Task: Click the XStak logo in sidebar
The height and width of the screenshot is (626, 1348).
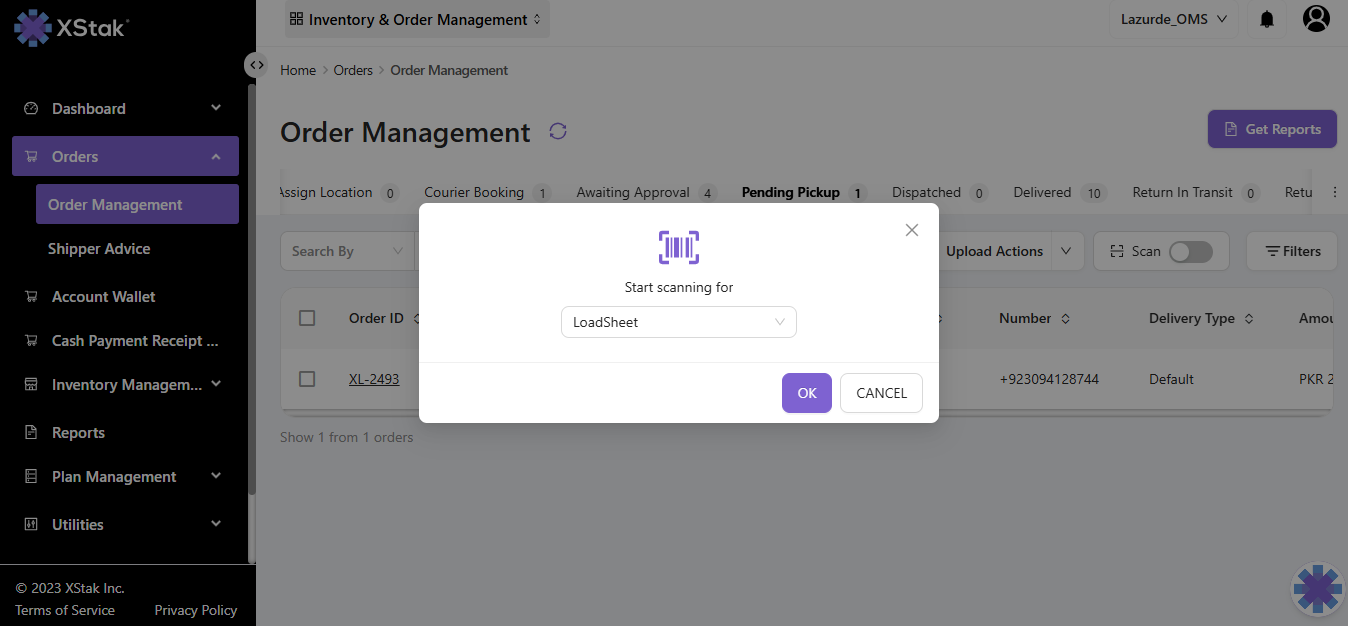Action: (x=71, y=27)
